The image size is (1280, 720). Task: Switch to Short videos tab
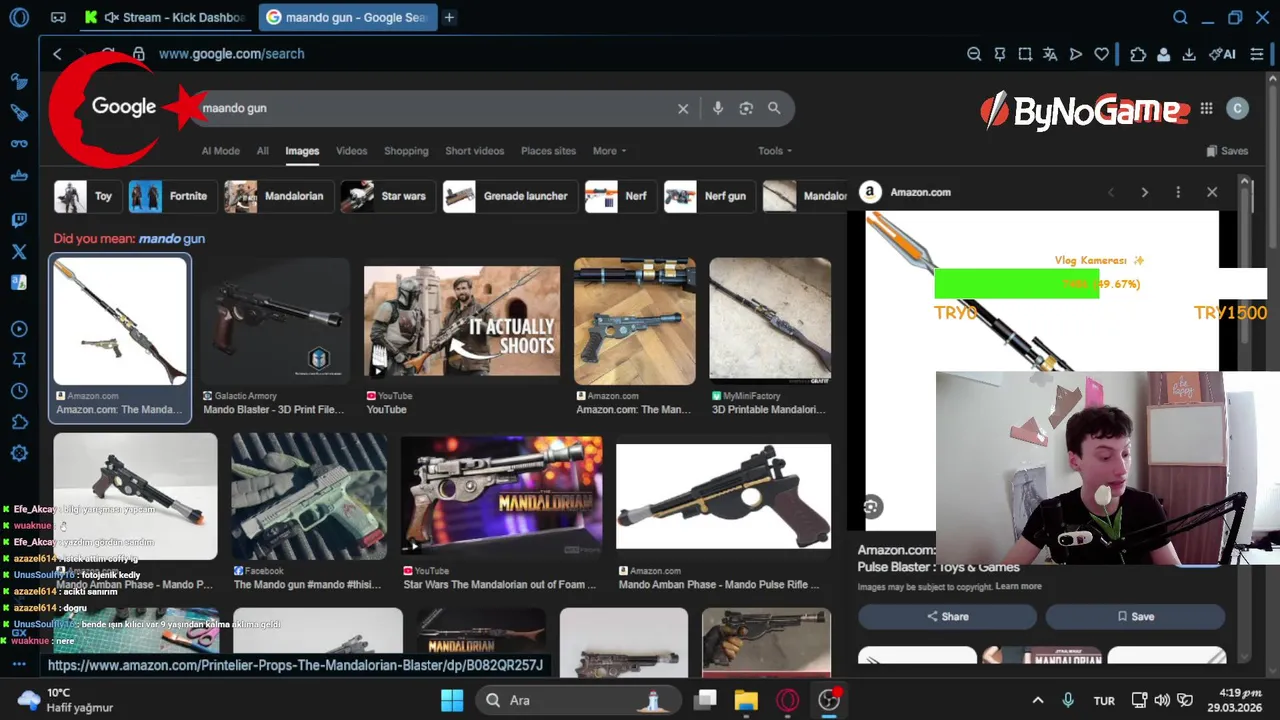pos(474,151)
